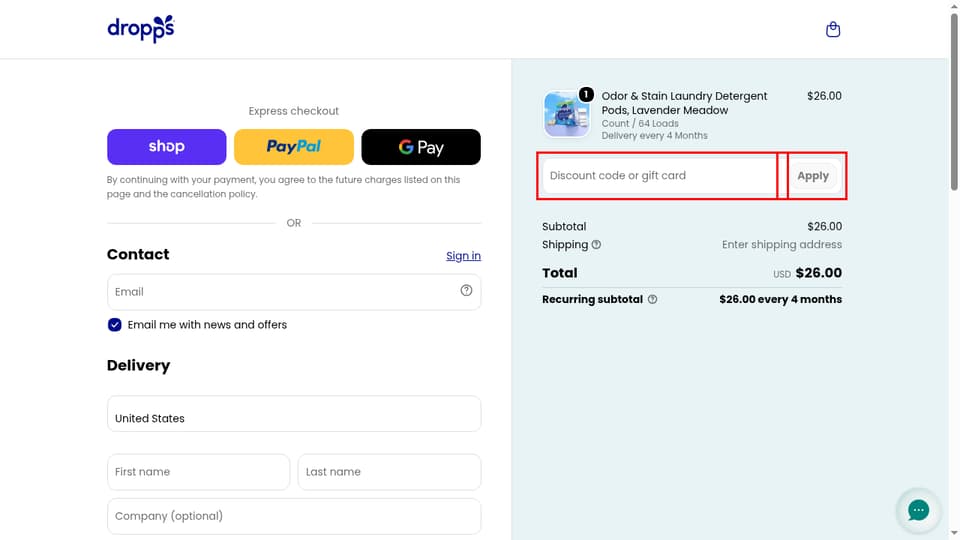Open the shopping bag cart icon
The width and height of the screenshot is (960, 540).
pyautogui.click(x=833, y=29)
